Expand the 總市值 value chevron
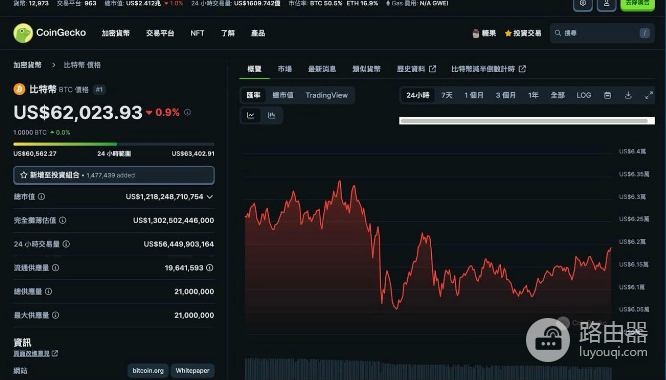 click(x=209, y=197)
